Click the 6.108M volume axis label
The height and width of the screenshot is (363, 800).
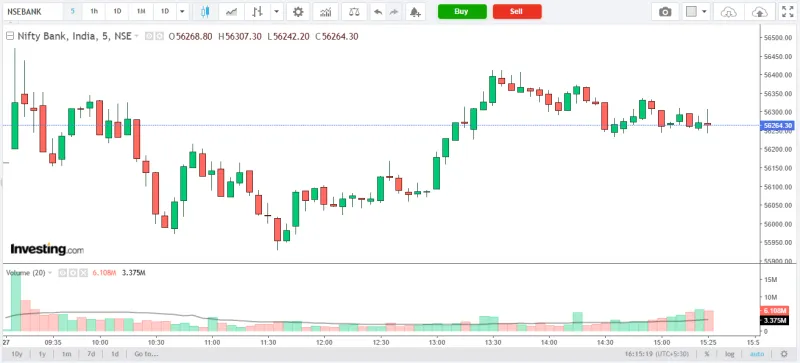click(x=774, y=310)
